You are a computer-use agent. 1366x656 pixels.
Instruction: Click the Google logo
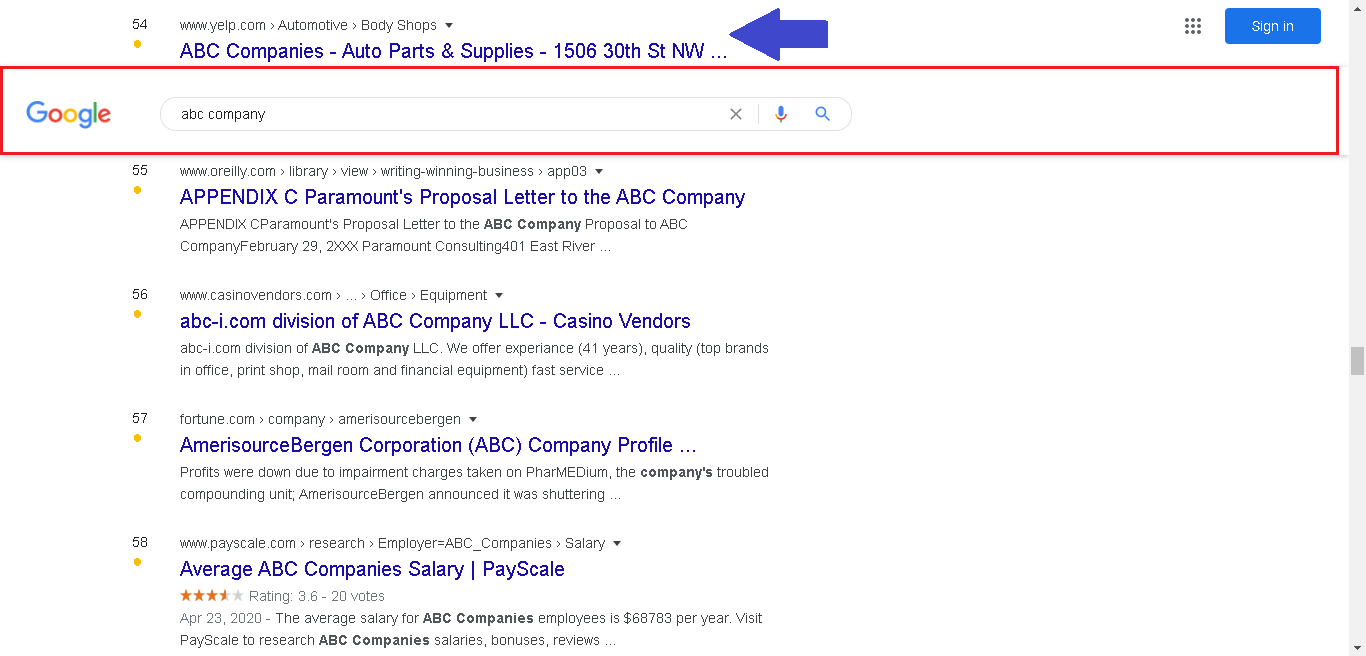[x=68, y=114]
